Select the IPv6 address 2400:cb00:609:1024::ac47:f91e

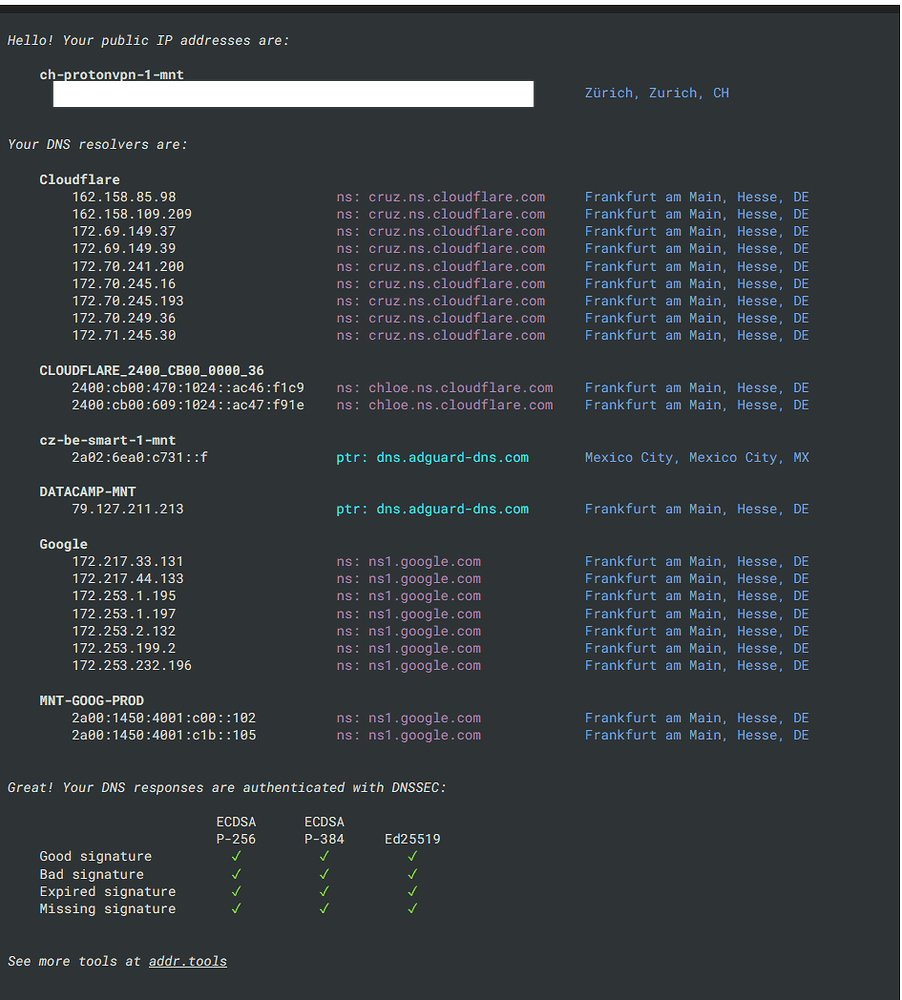188,405
